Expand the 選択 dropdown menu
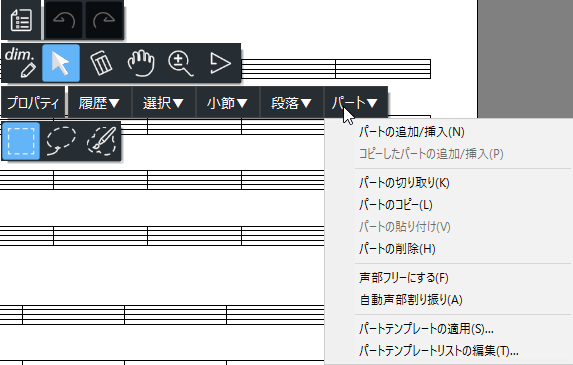573x365 pixels. [x=163, y=103]
